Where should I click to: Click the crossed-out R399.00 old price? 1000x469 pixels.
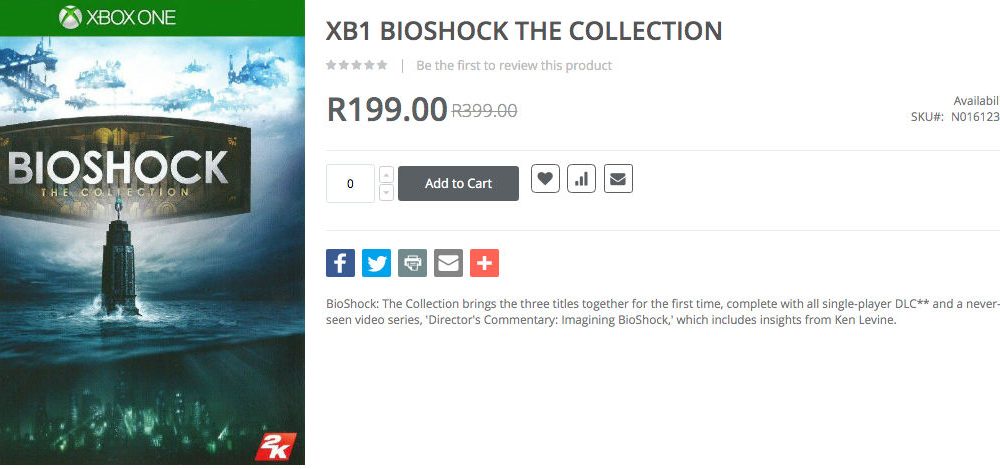[x=484, y=111]
